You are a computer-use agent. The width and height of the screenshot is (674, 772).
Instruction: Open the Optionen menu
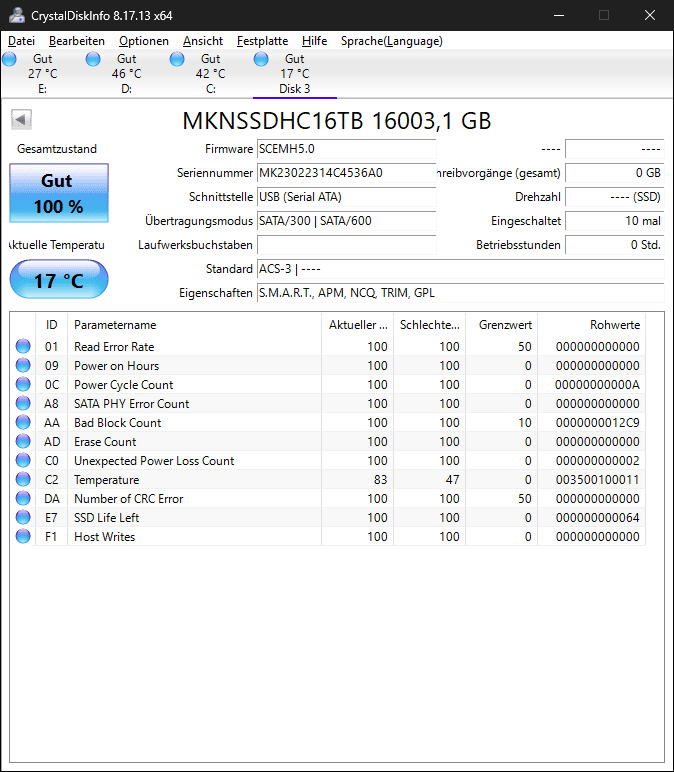[144, 41]
